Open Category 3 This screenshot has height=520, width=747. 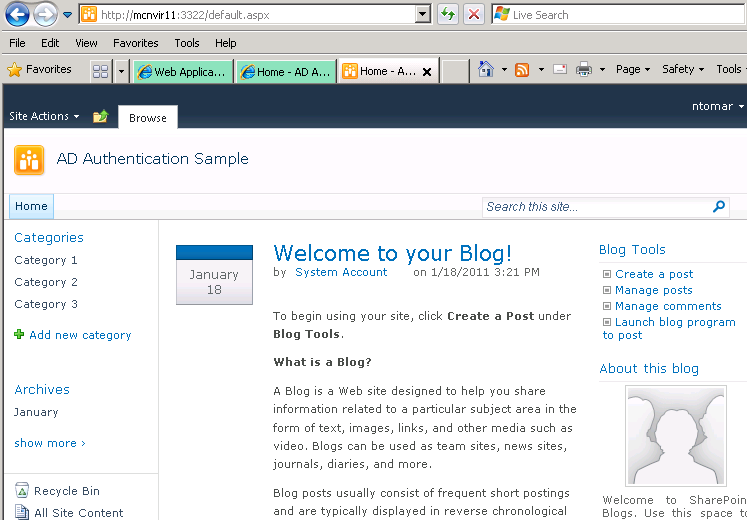(46, 304)
